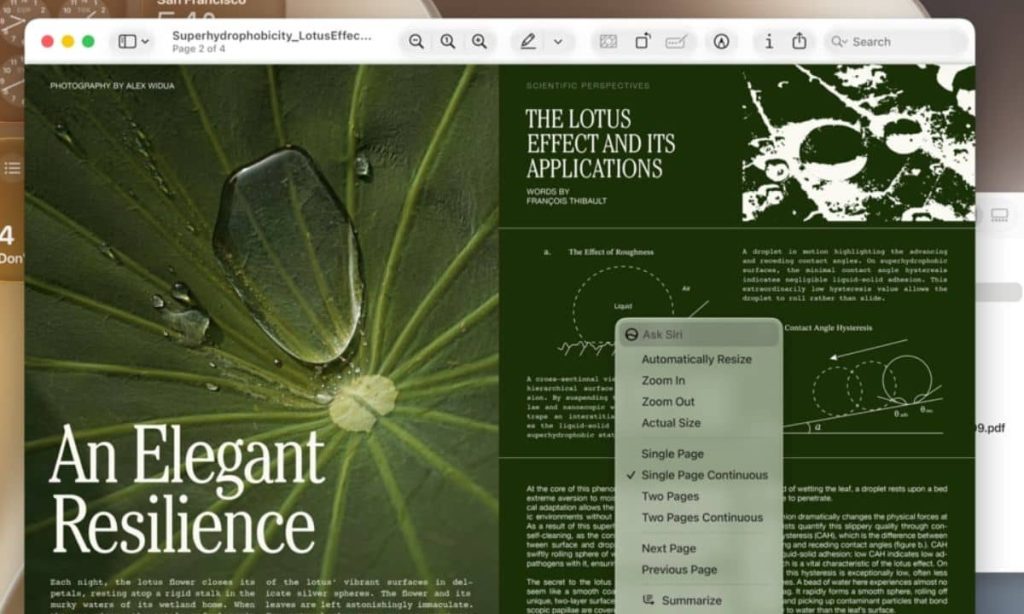Click the white lotus surface image

858,143
